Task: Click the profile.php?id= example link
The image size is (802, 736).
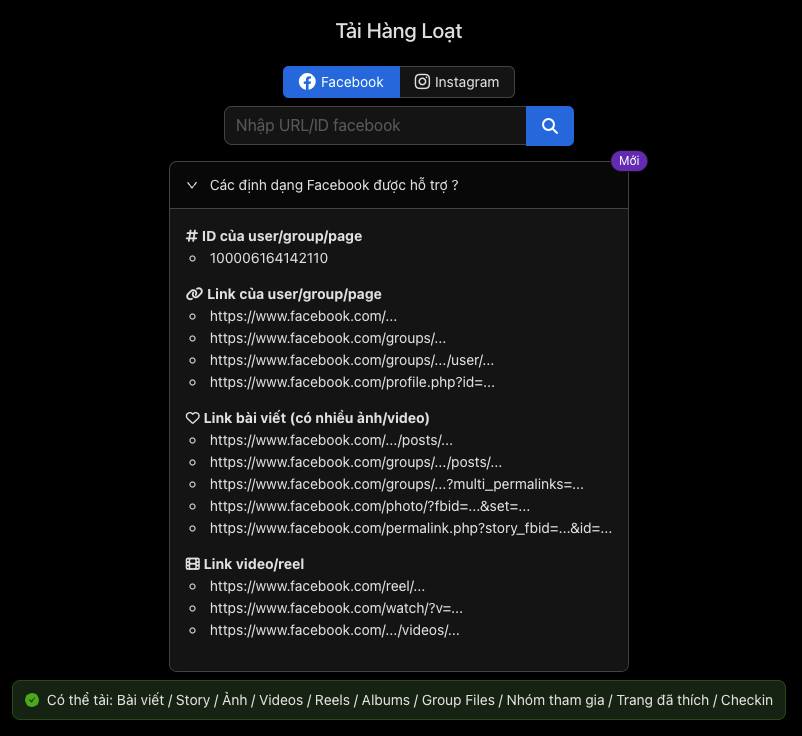Action: coord(352,382)
